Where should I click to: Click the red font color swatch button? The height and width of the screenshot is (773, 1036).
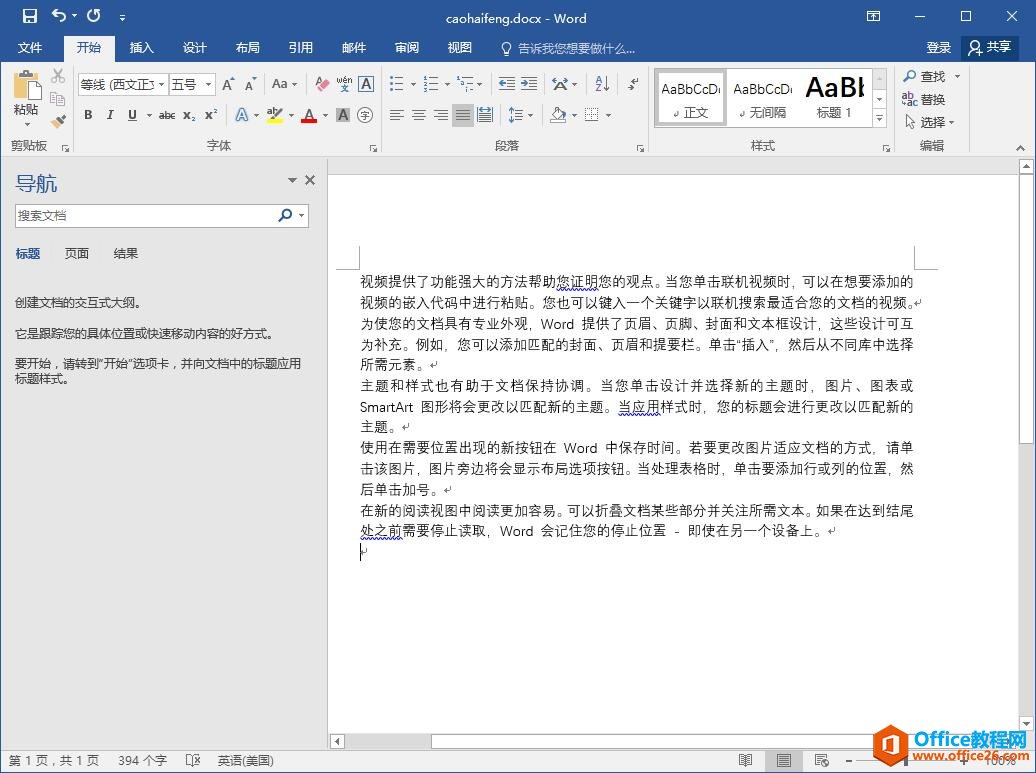(309, 116)
